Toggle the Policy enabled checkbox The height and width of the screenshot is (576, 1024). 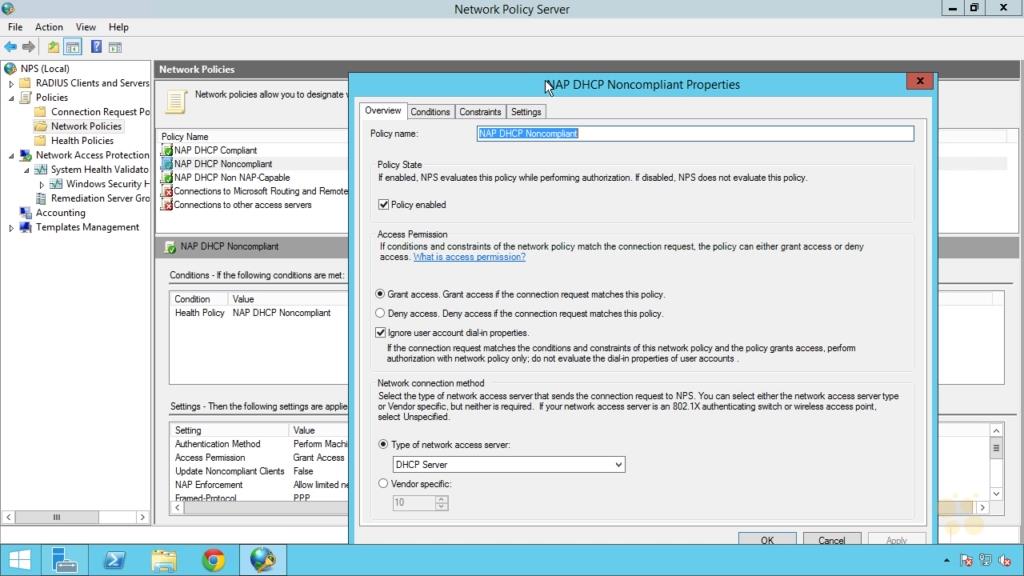pyautogui.click(x=383, y=204)
